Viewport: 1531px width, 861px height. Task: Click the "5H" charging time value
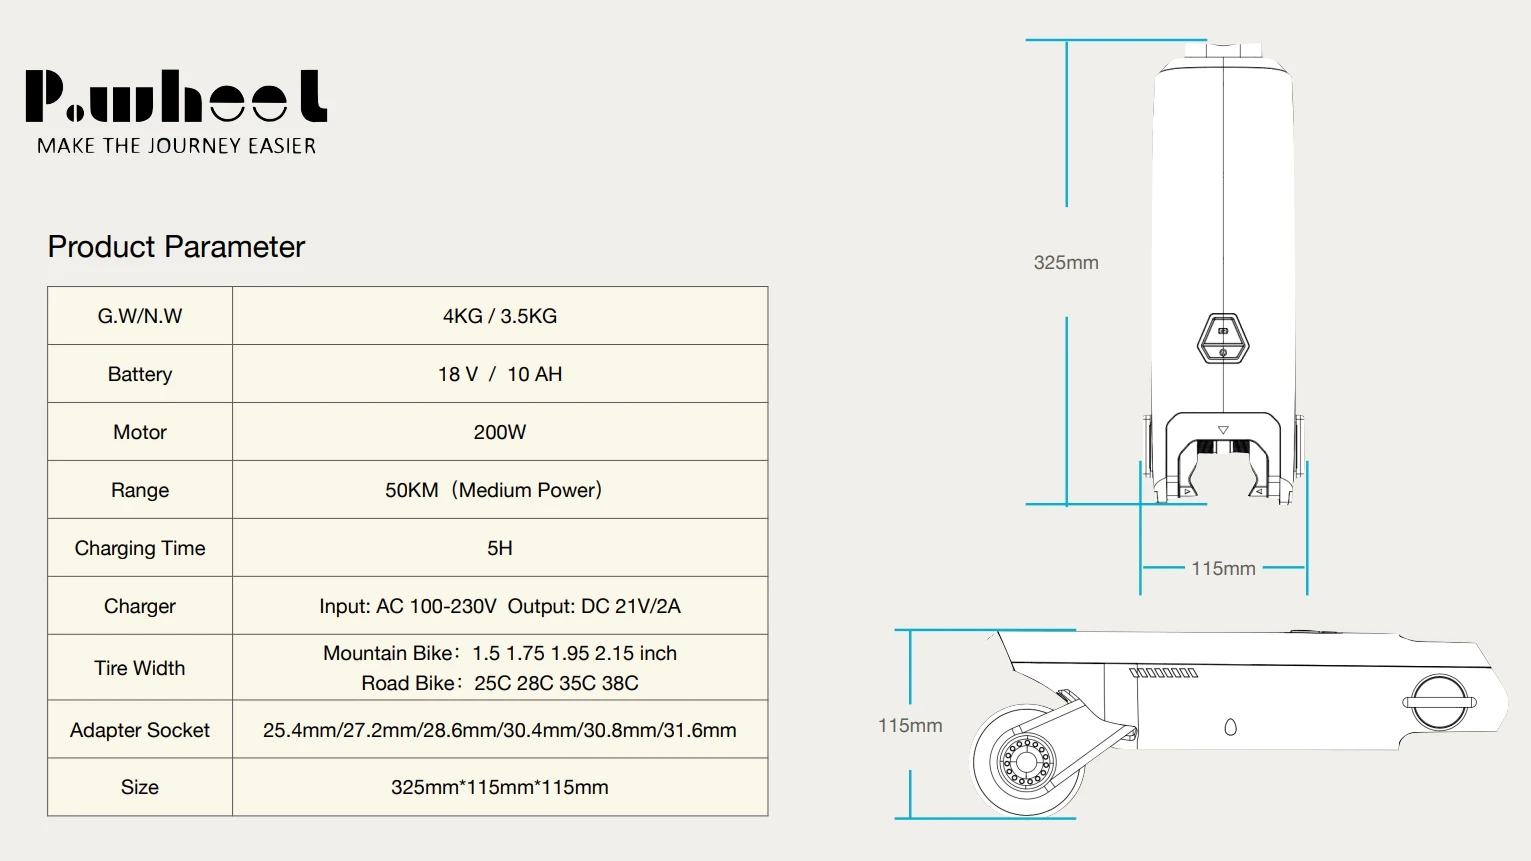pos(500,548)
